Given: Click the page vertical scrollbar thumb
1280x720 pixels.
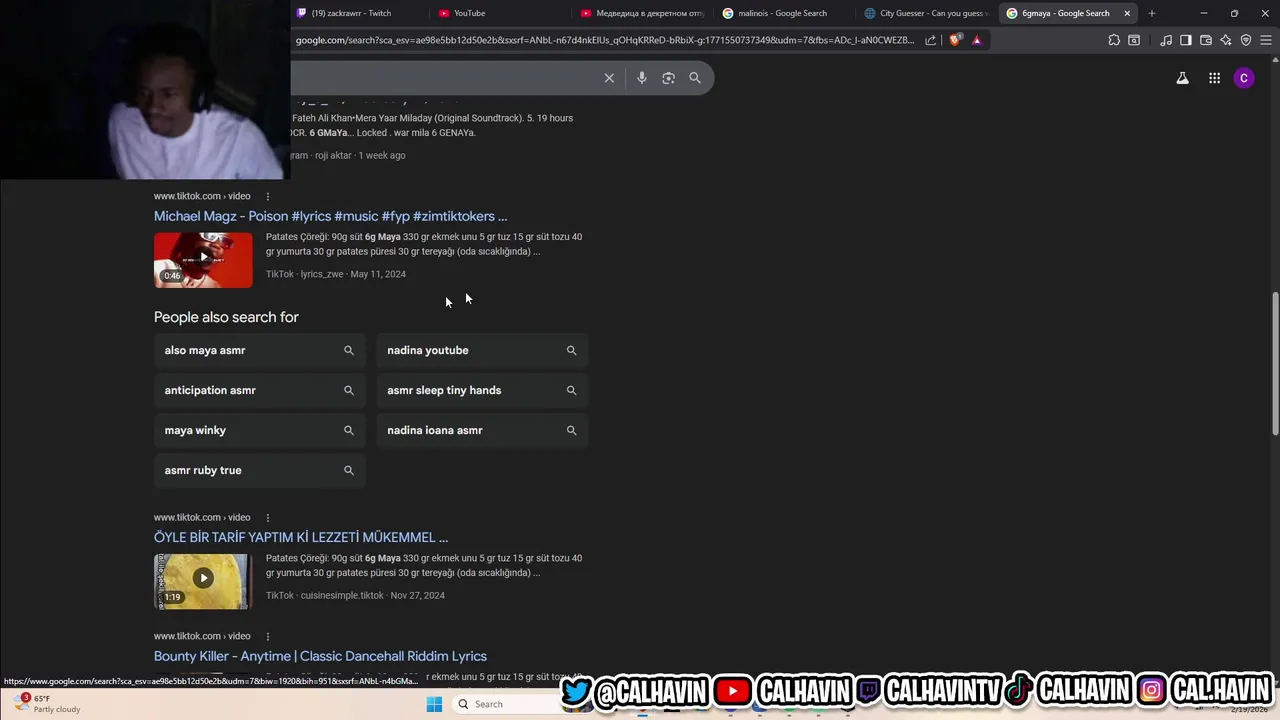Looking at the screenshot, I should (x=1275, y=363).
